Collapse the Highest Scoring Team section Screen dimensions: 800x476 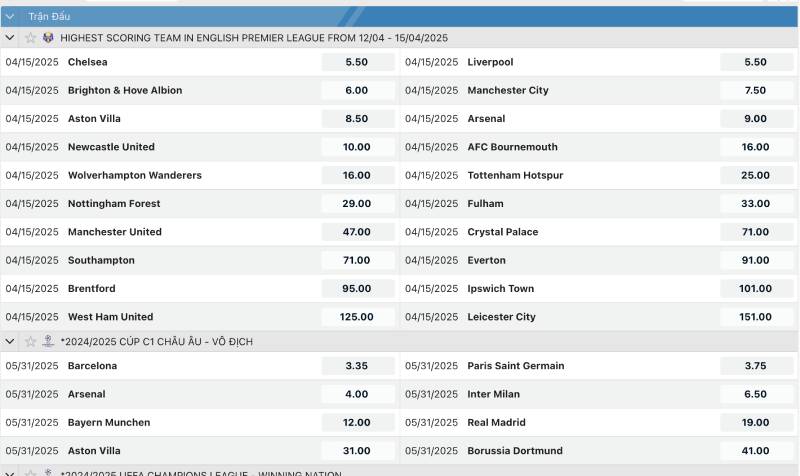point(10,38)
